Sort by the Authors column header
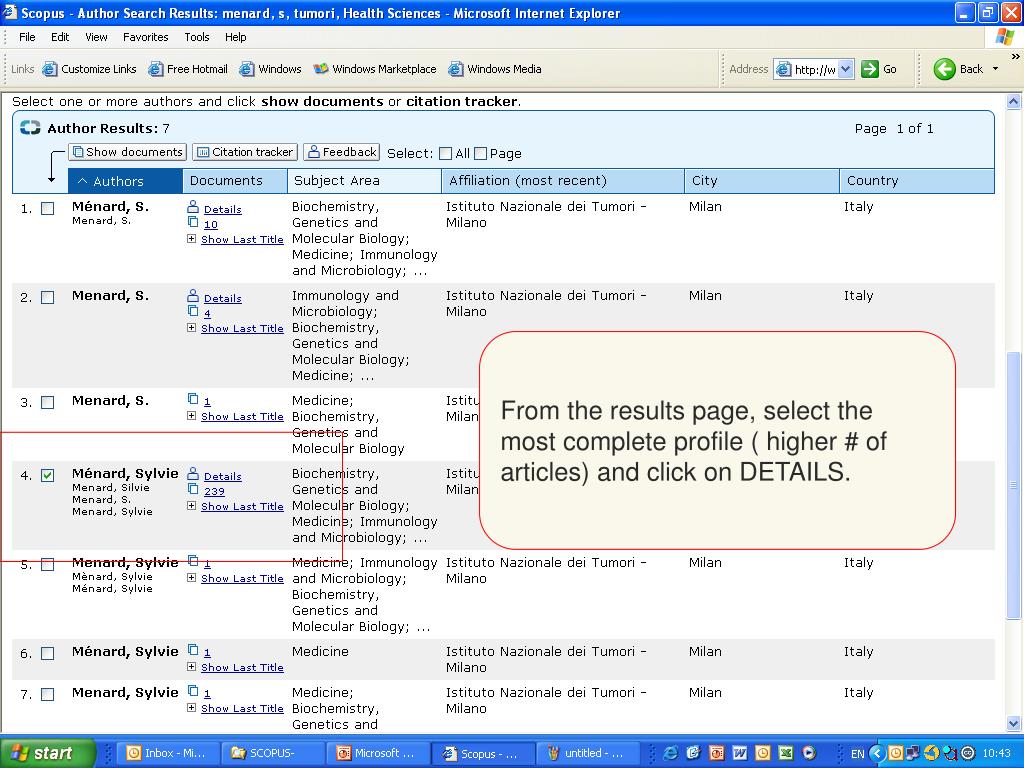This screenshot has width=1024, height=768. [x=125, y=181]
